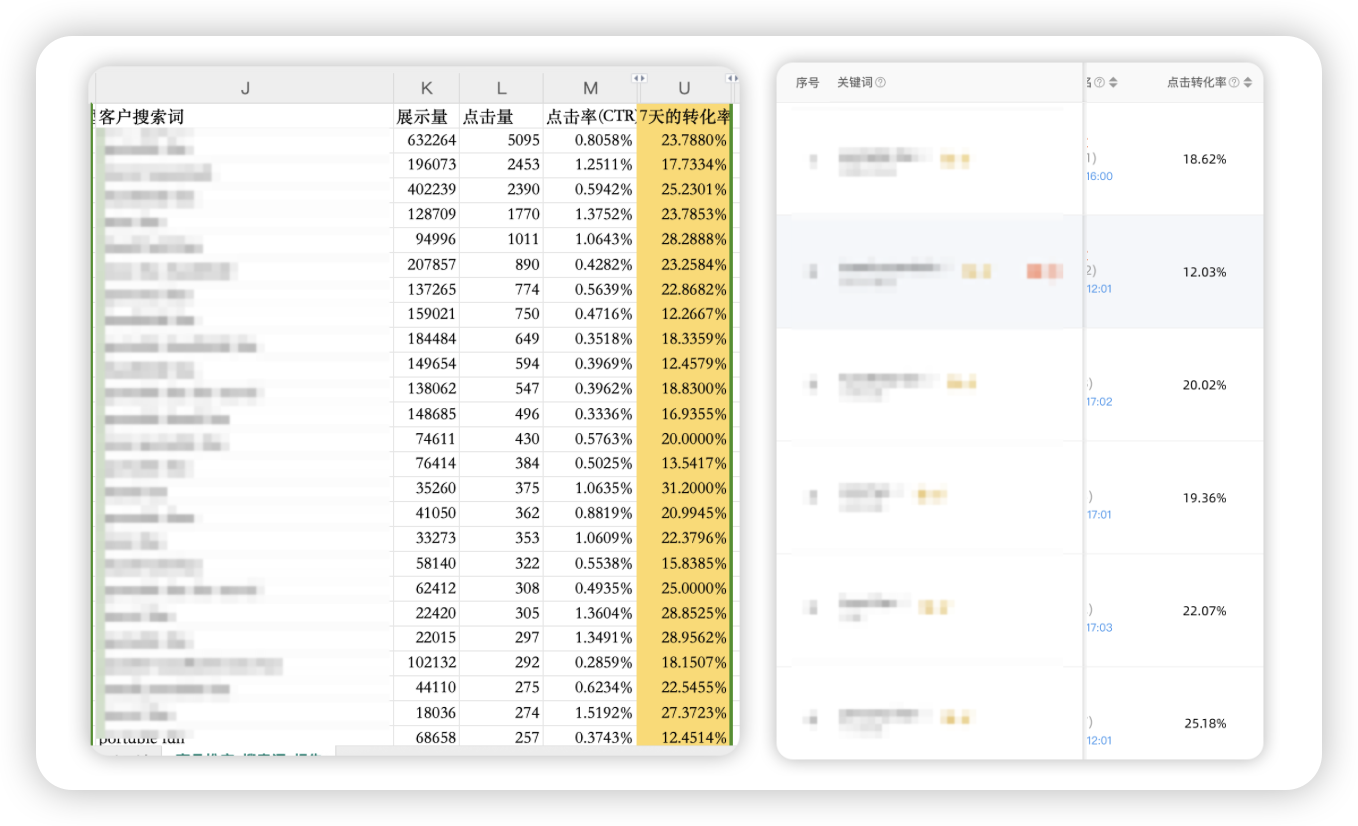Sort table by 点击转化率 column
Image resolution: width=1358 pixels, height=826 pixels.
[1247, 83]
